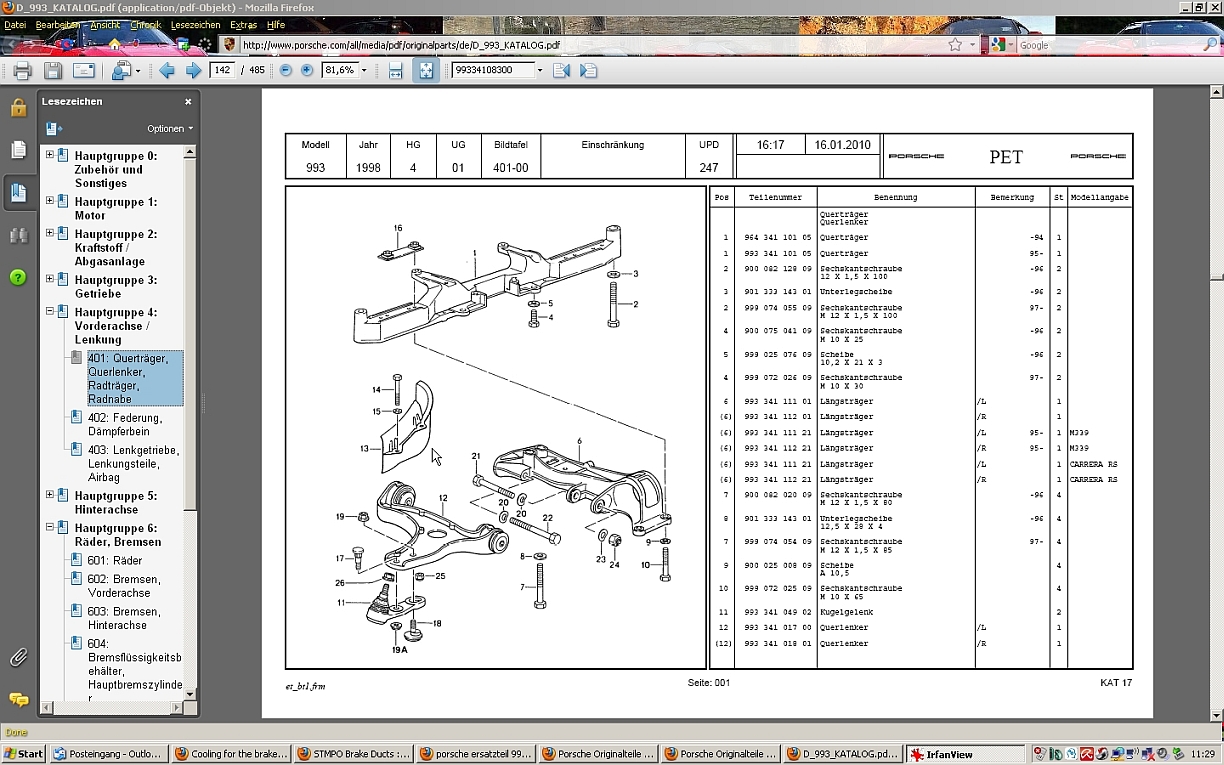Open the Optionen dropdown in bookmarks panel
The width and height of the screenshot is (1224, 765).
[x=170, y=129]
